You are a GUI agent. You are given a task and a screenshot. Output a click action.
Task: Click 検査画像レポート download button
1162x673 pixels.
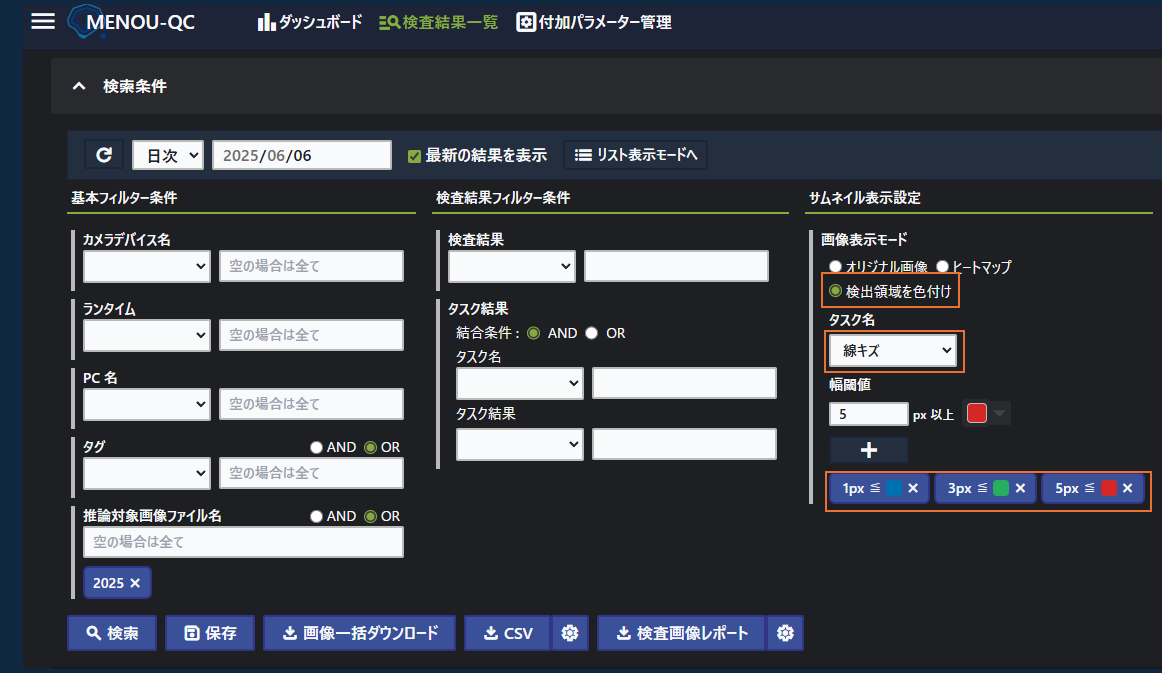(683, 633)
